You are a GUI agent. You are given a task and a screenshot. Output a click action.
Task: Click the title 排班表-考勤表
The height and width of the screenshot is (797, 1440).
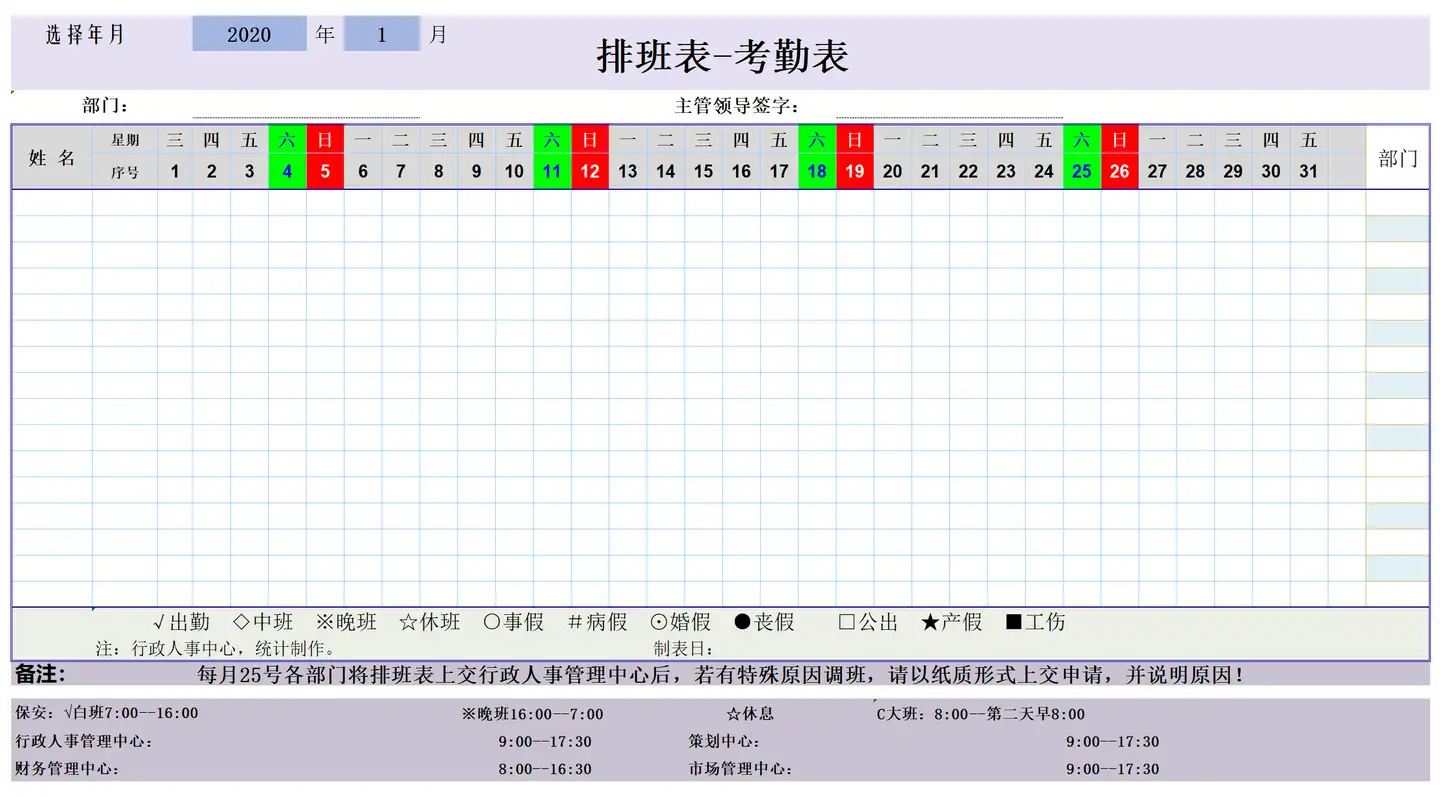pyautogui.click(x=723, y=56)
